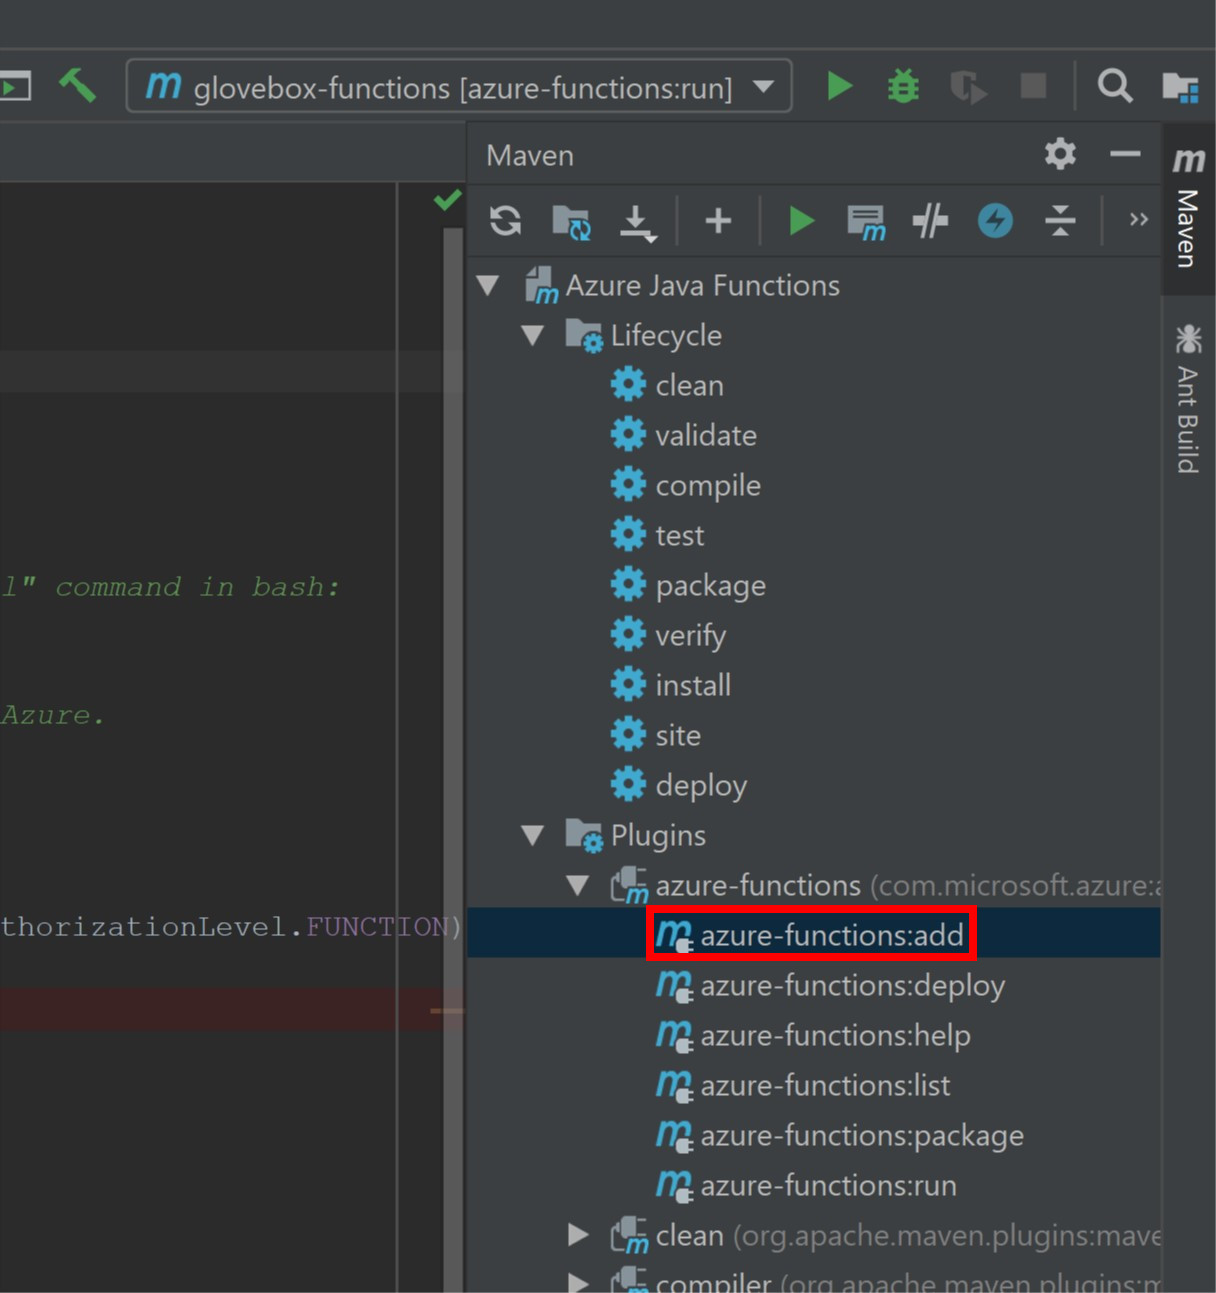The height and width of the screenshot is (1293, 1216).
Task: Run Maven build green arrow
Action: tap(801, 220)
